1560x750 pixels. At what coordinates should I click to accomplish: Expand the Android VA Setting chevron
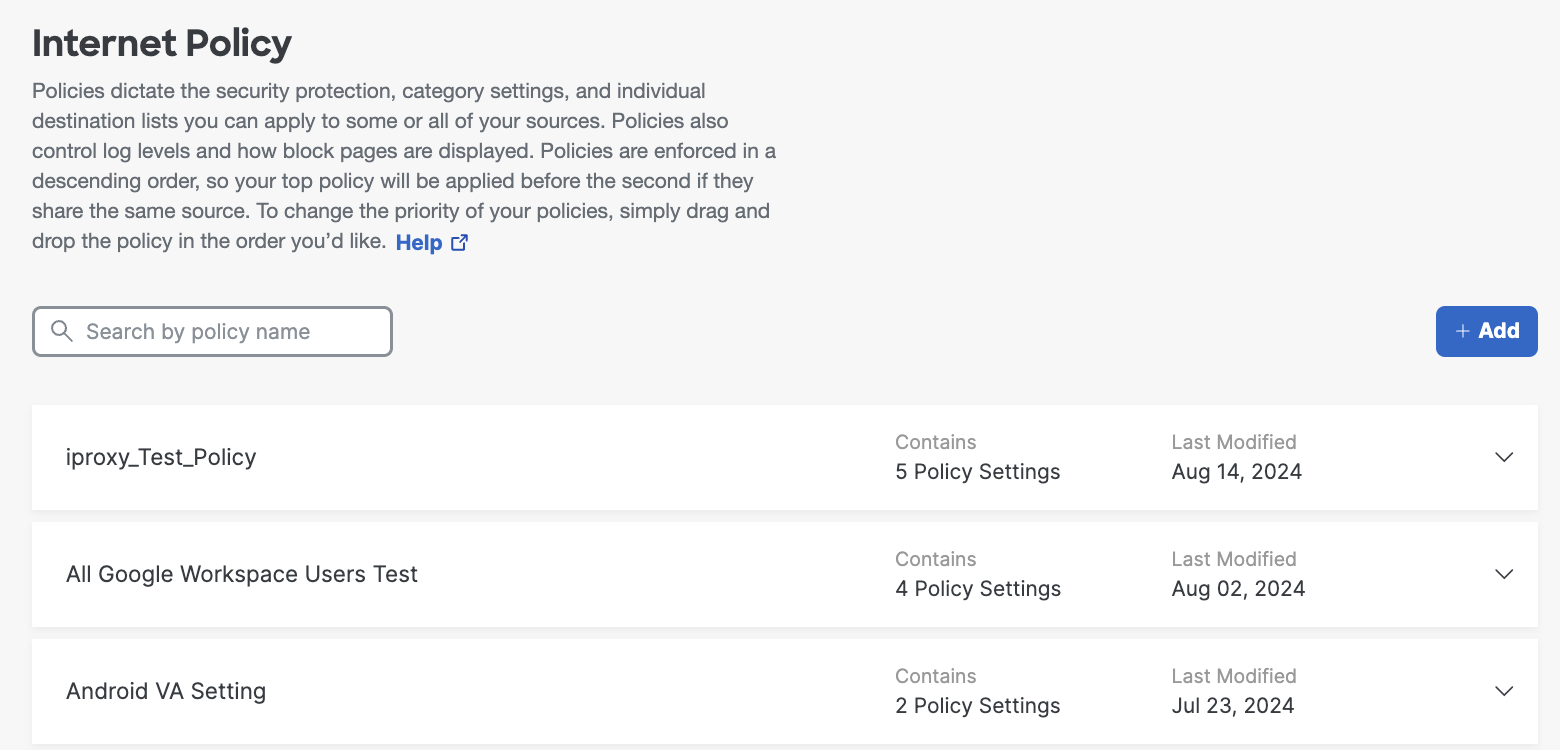click(x=1503, y=691)
